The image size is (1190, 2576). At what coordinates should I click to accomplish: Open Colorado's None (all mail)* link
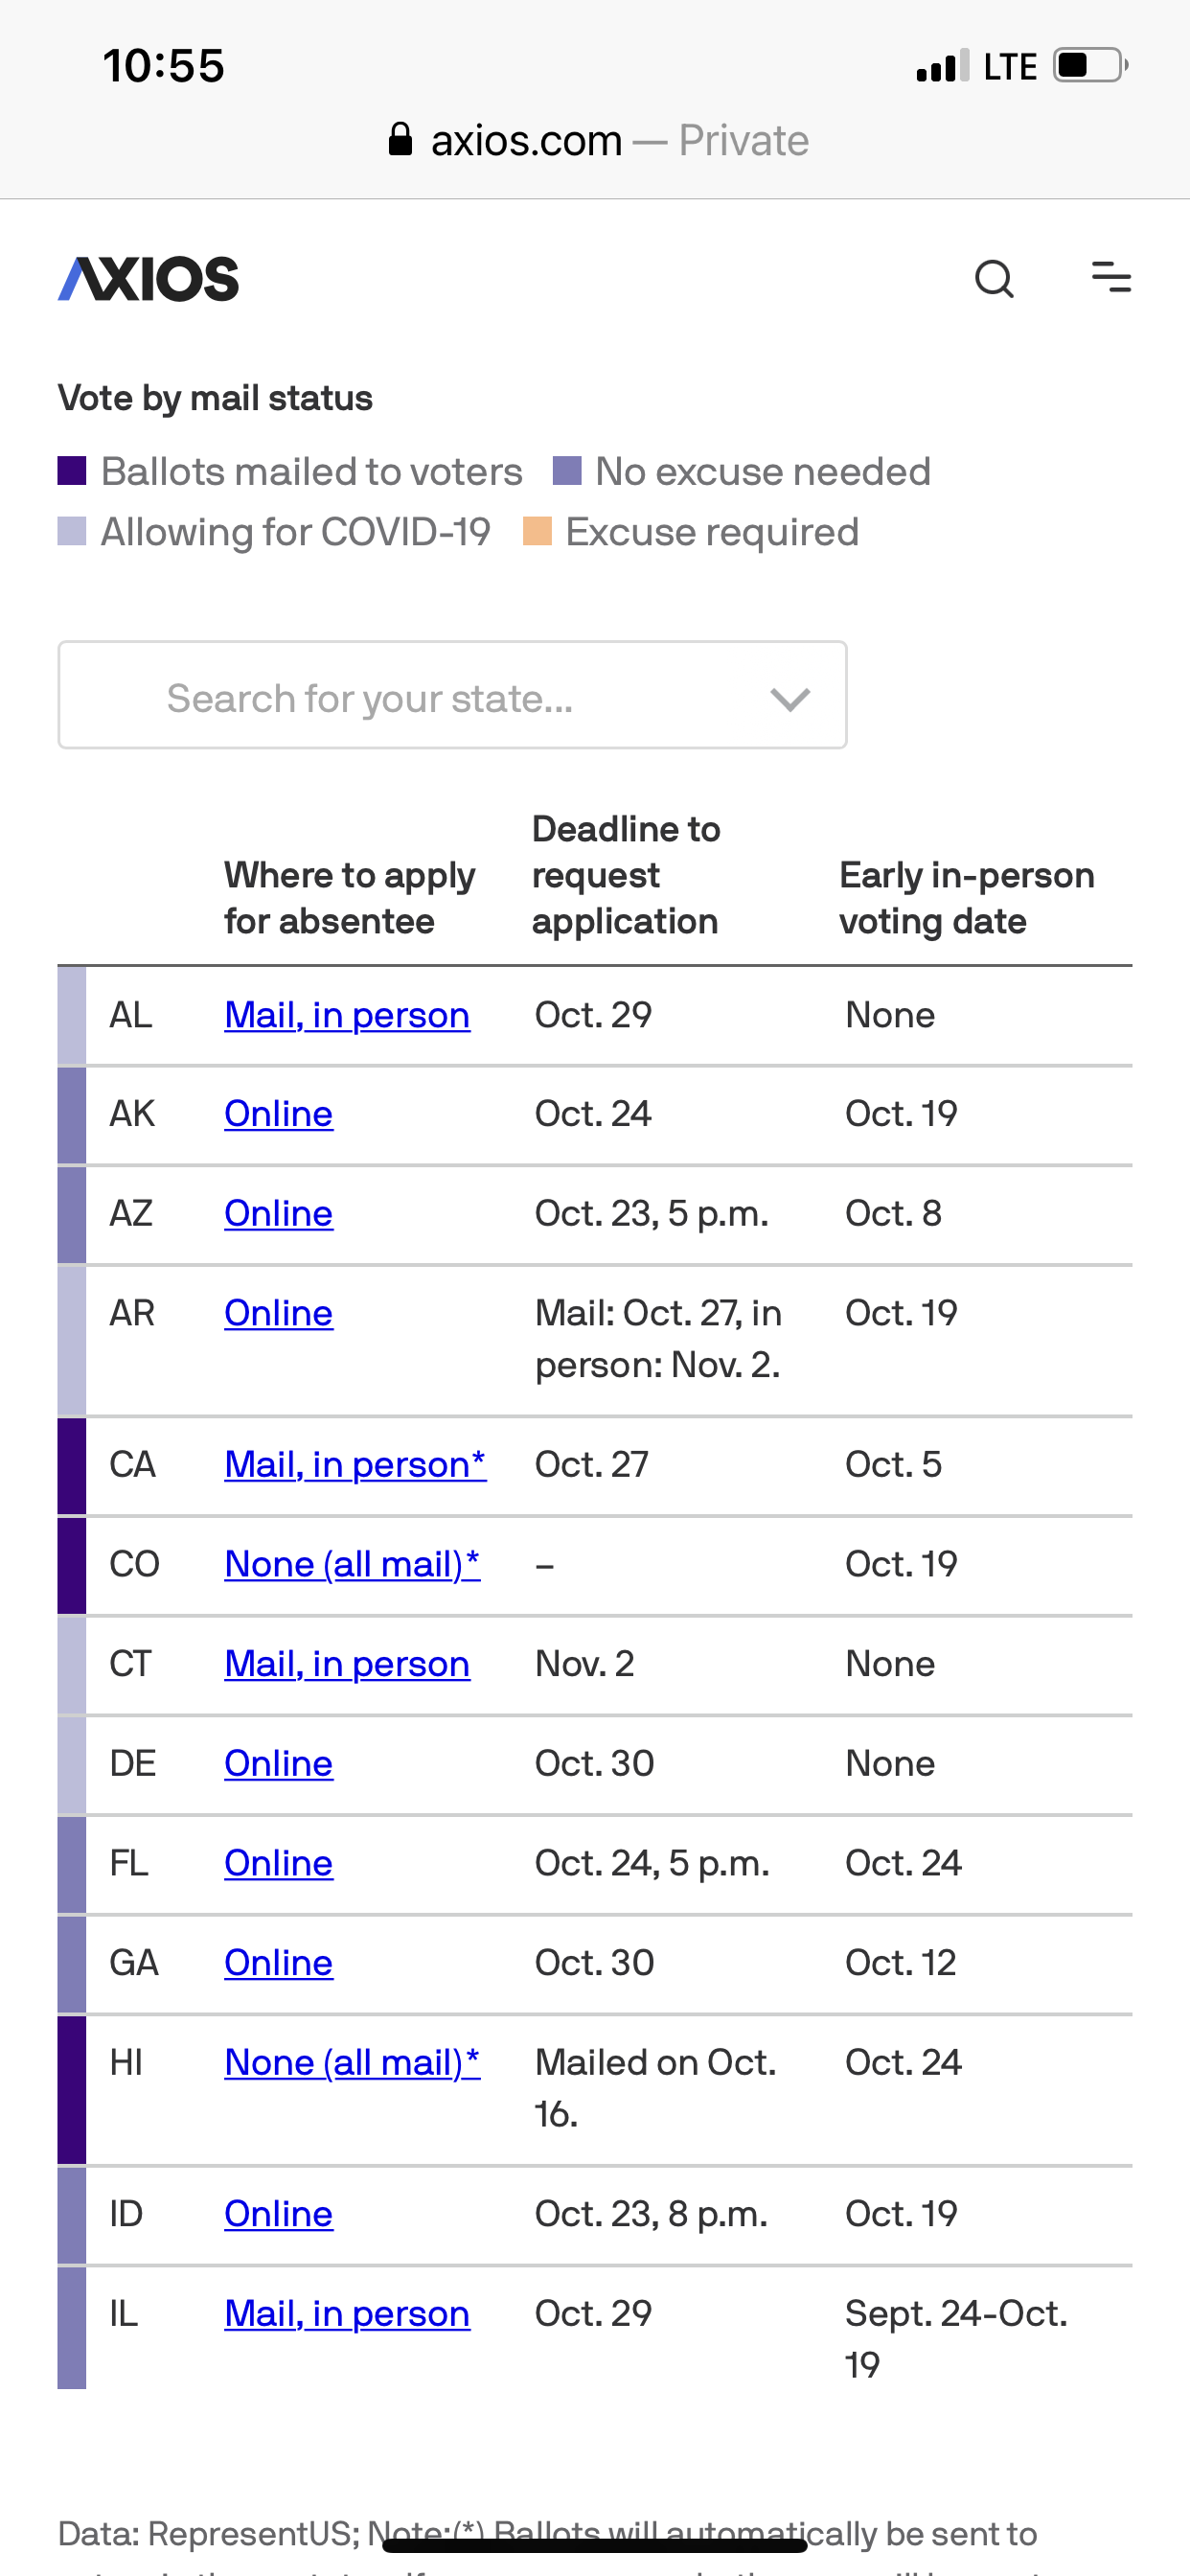pos(352,1564)
